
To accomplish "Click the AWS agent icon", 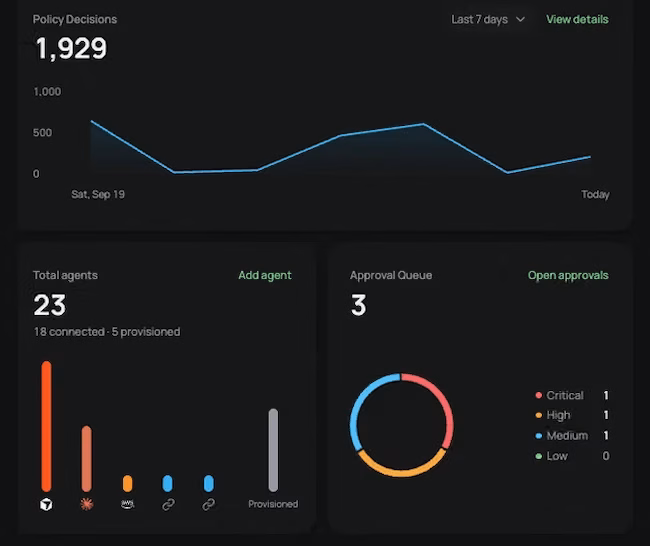I will (x=127, y=504).
